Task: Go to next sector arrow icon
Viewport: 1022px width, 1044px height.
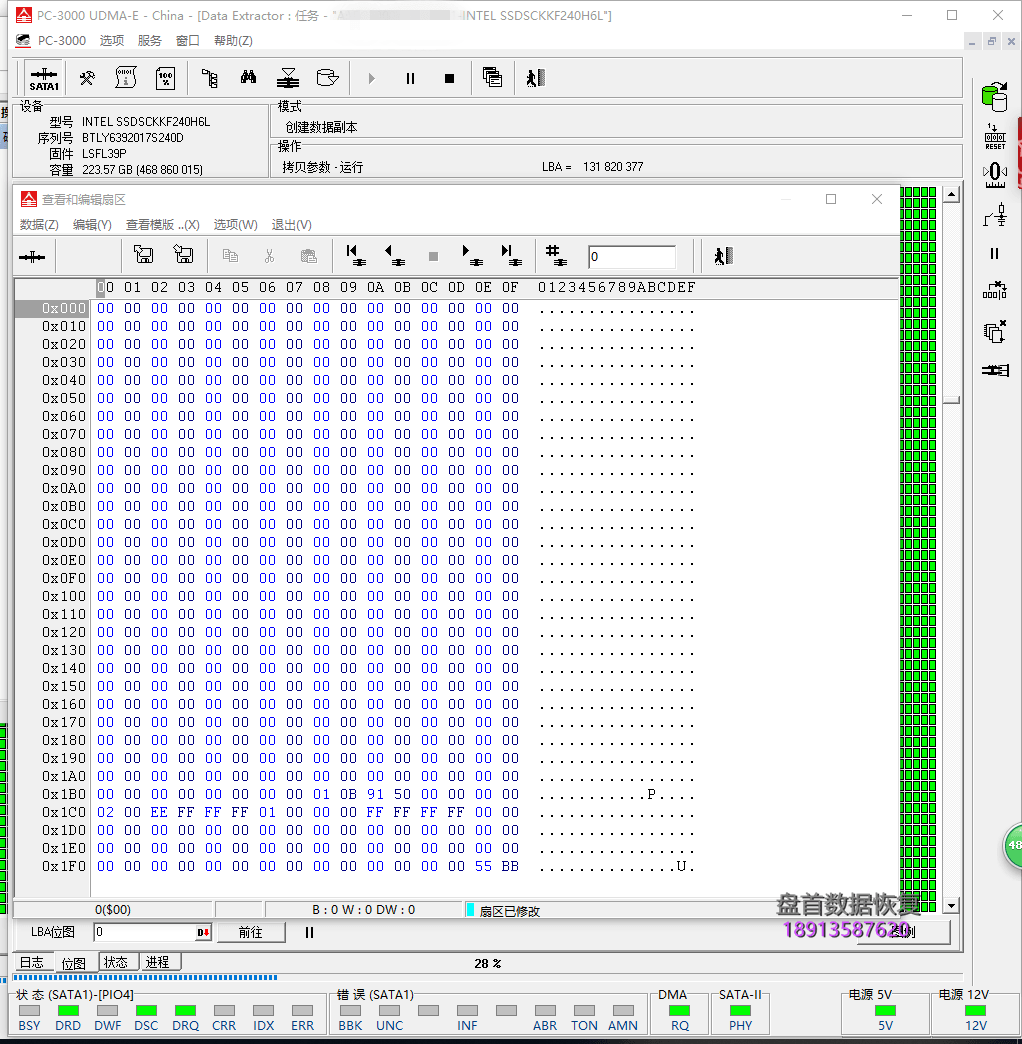Action: click(x=472, y=256)
